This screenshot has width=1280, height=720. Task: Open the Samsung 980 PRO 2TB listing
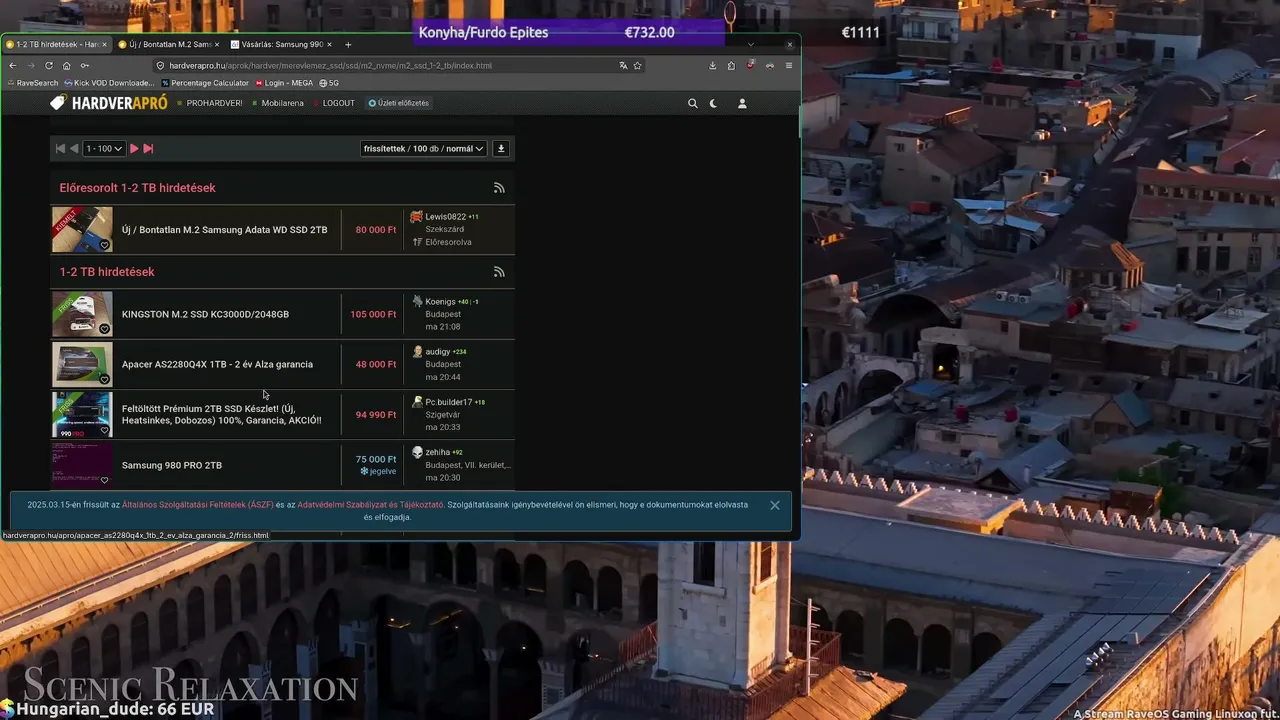click(172, 465)
